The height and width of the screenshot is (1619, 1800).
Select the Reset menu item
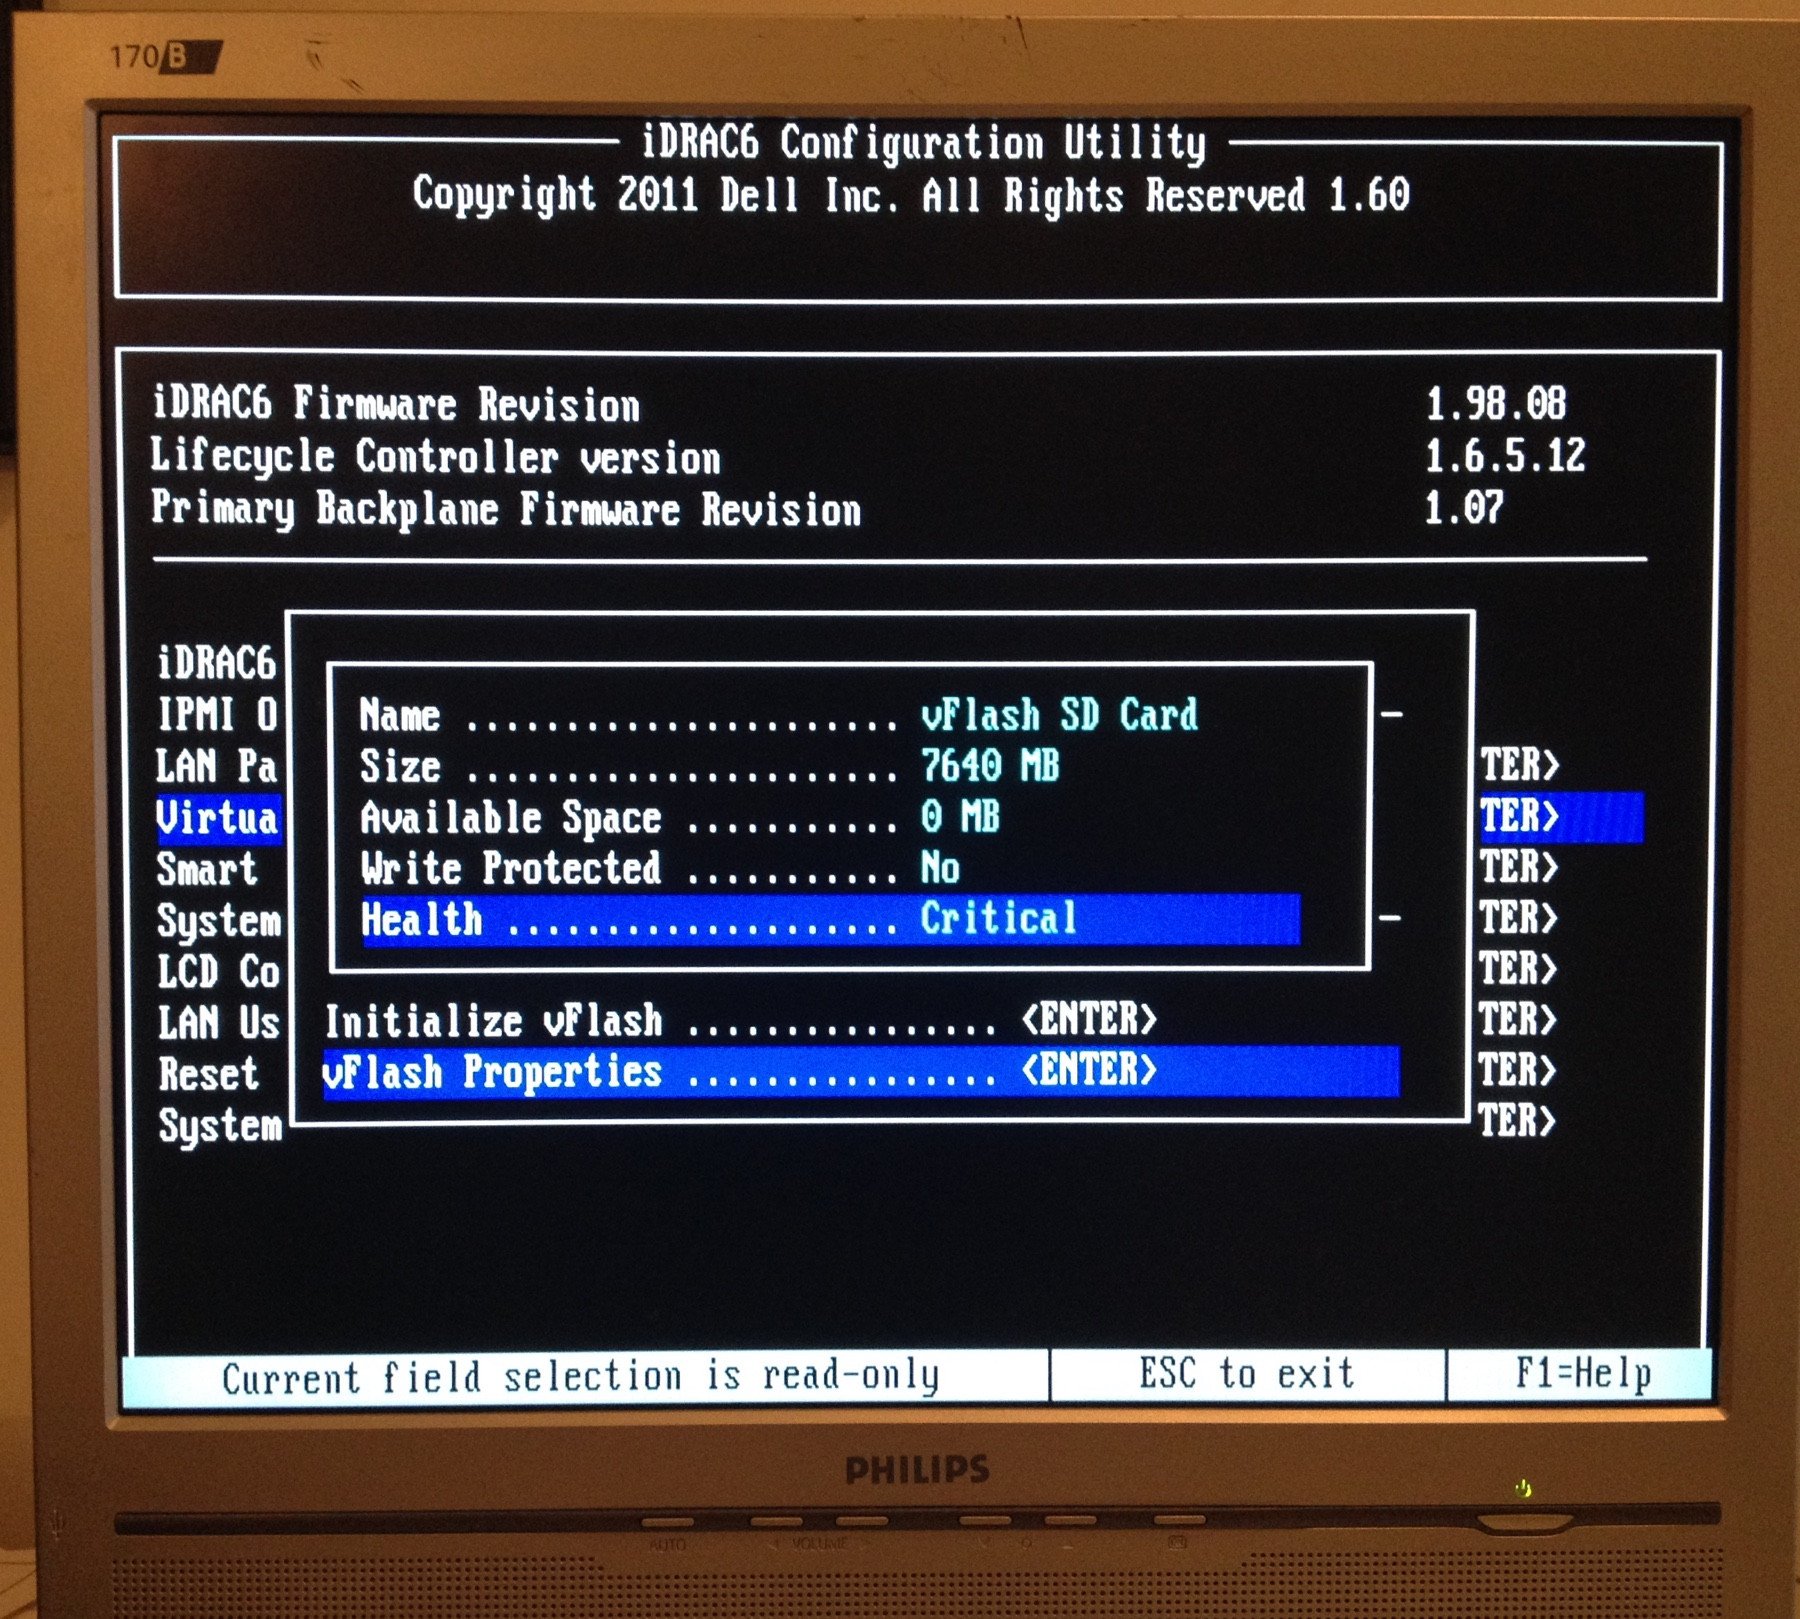point(208,1073)
